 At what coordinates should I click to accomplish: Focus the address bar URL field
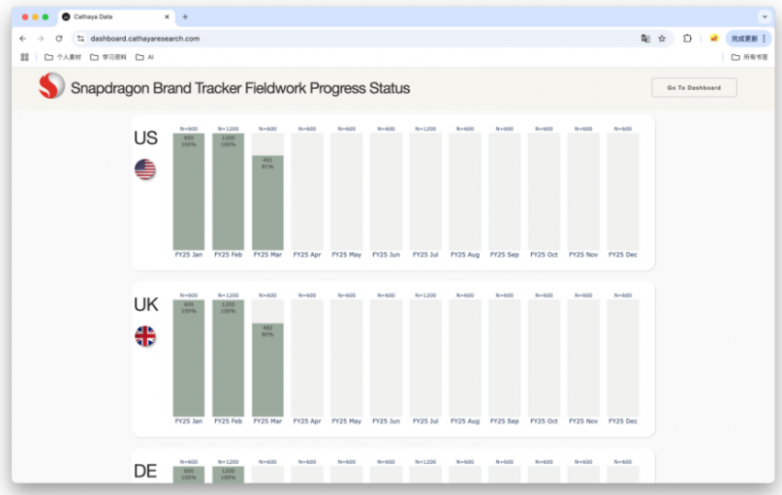(x=300, y=38)
